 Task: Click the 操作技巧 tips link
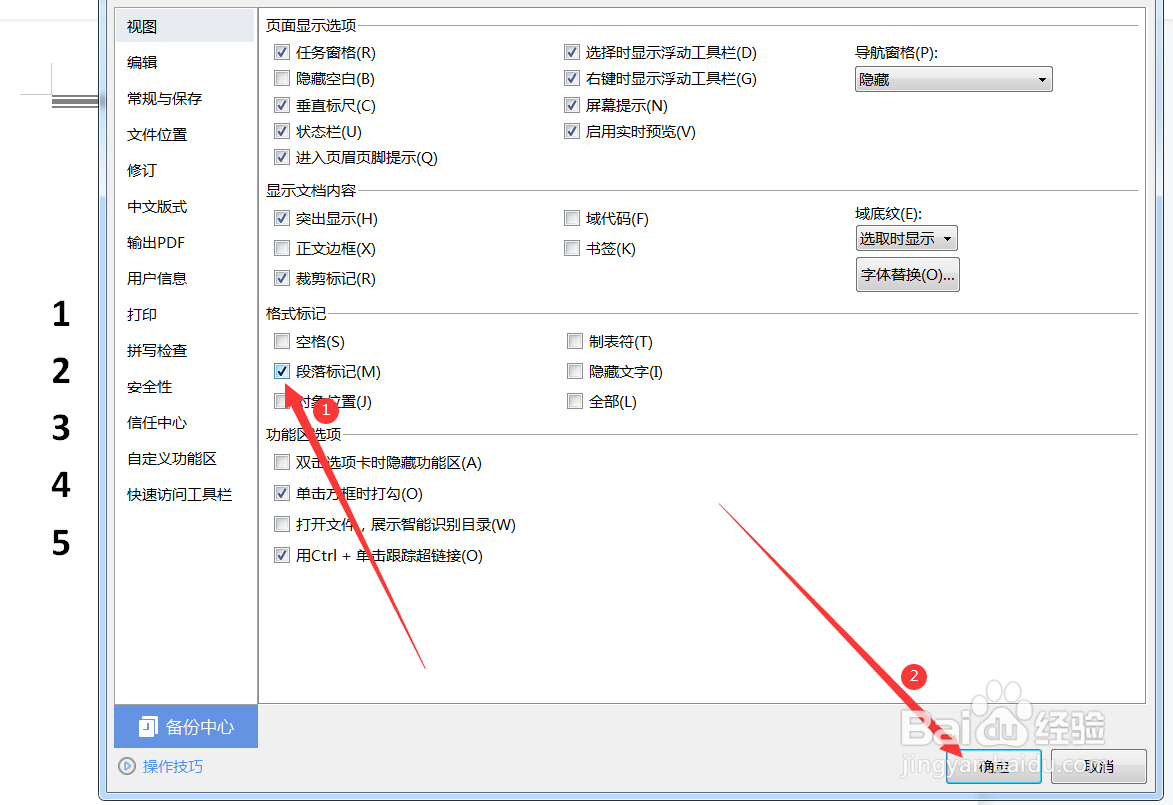coord(173,766)
